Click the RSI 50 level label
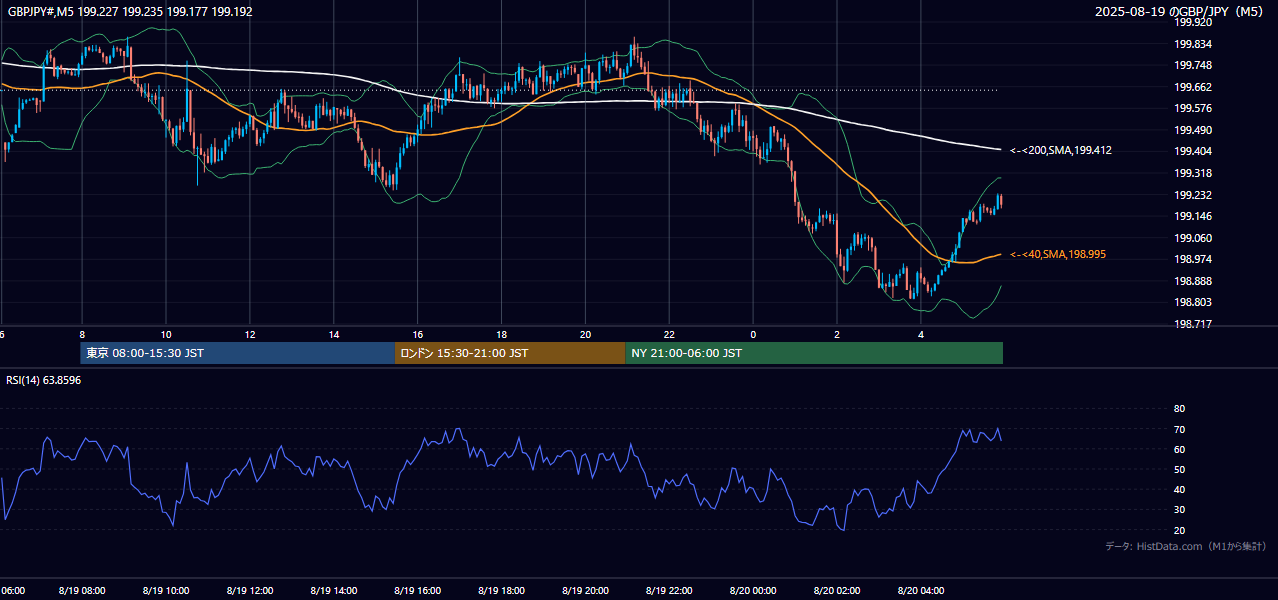 1179,469
